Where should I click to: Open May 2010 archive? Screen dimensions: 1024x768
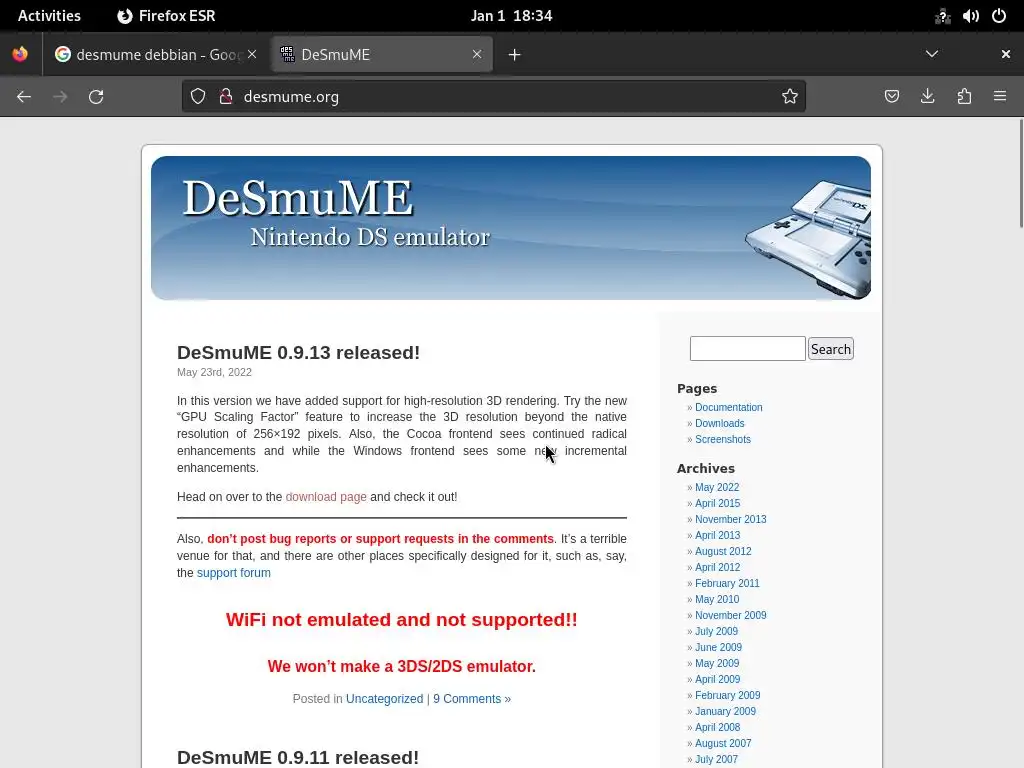[716, 599]
